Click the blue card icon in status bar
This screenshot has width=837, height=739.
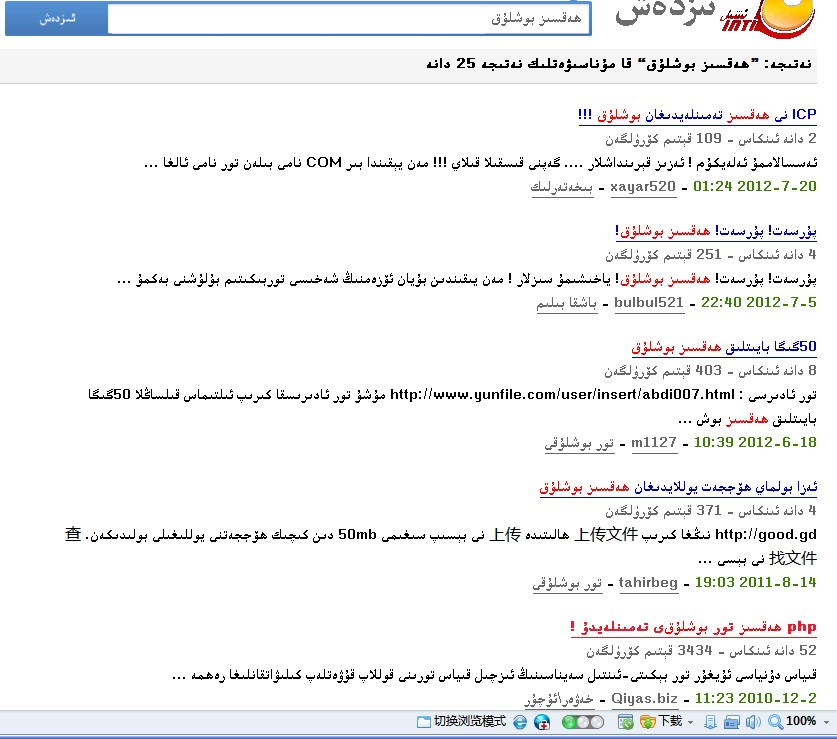pos(732,722)
